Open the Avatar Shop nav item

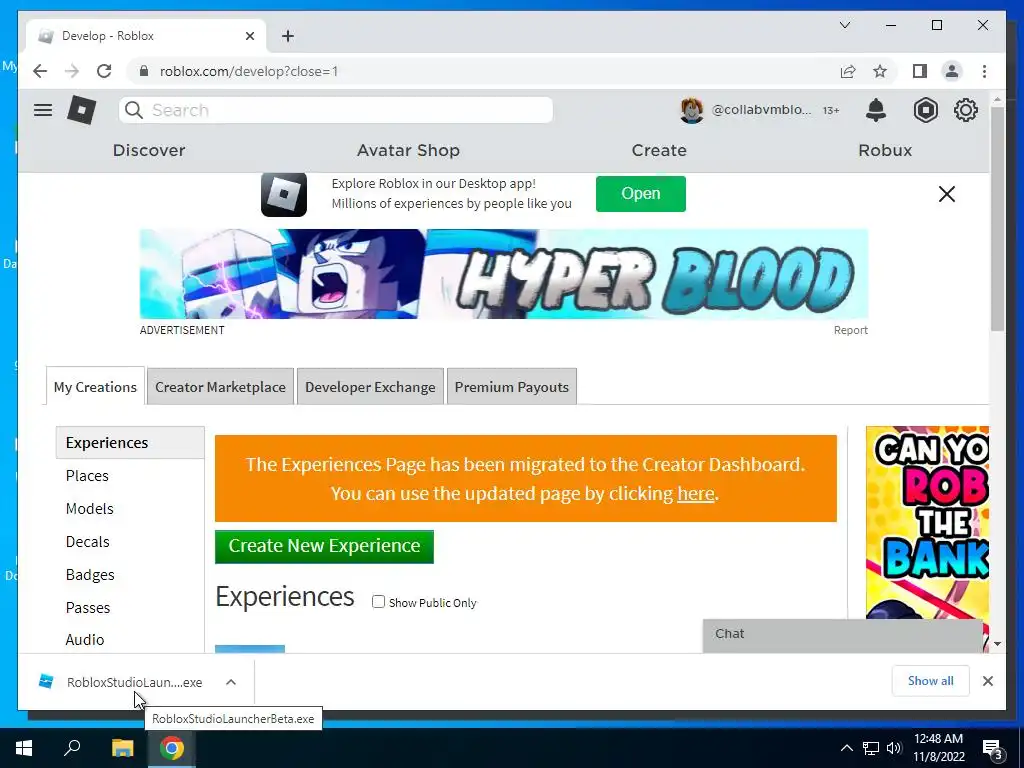408,150
